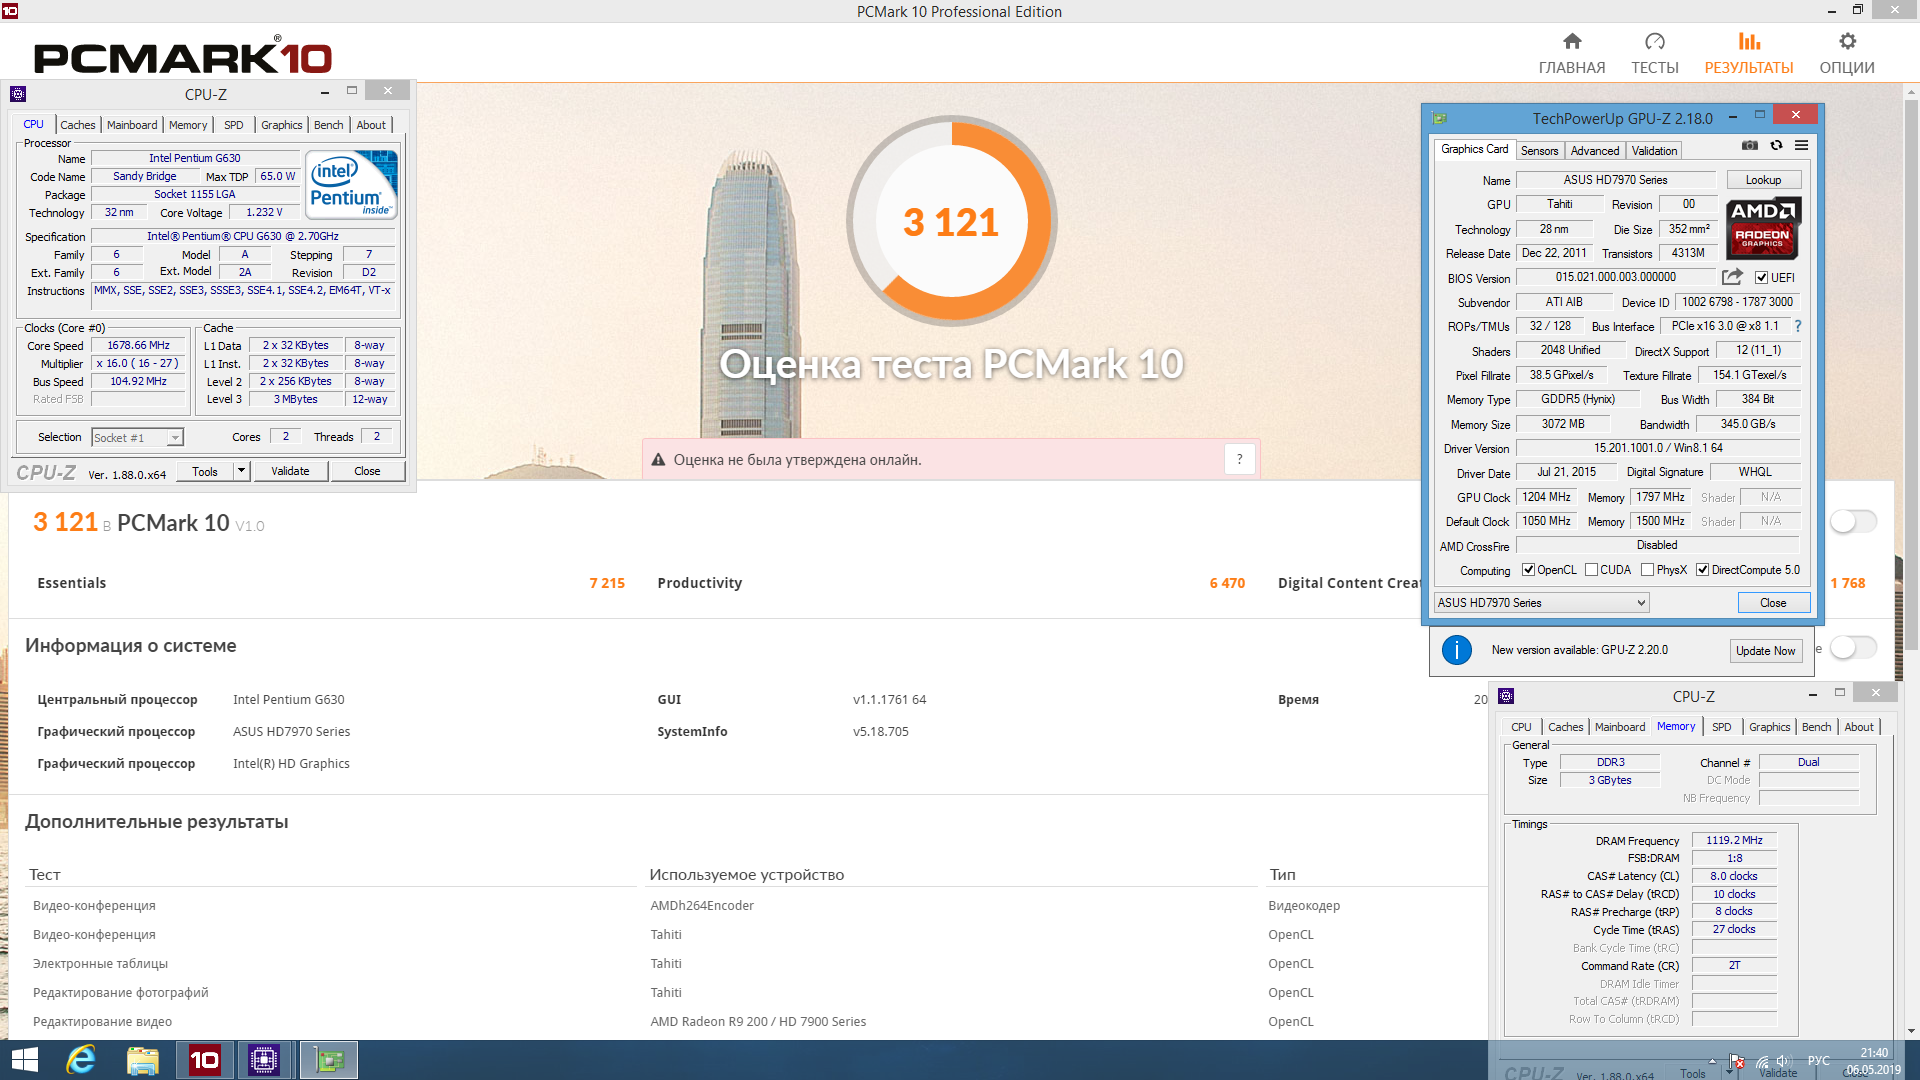This screenshot has width=1920, height=1080.
Task: Toggle the PhysX checkbox in GPU-Z
Action: (x=1647, y=570)
